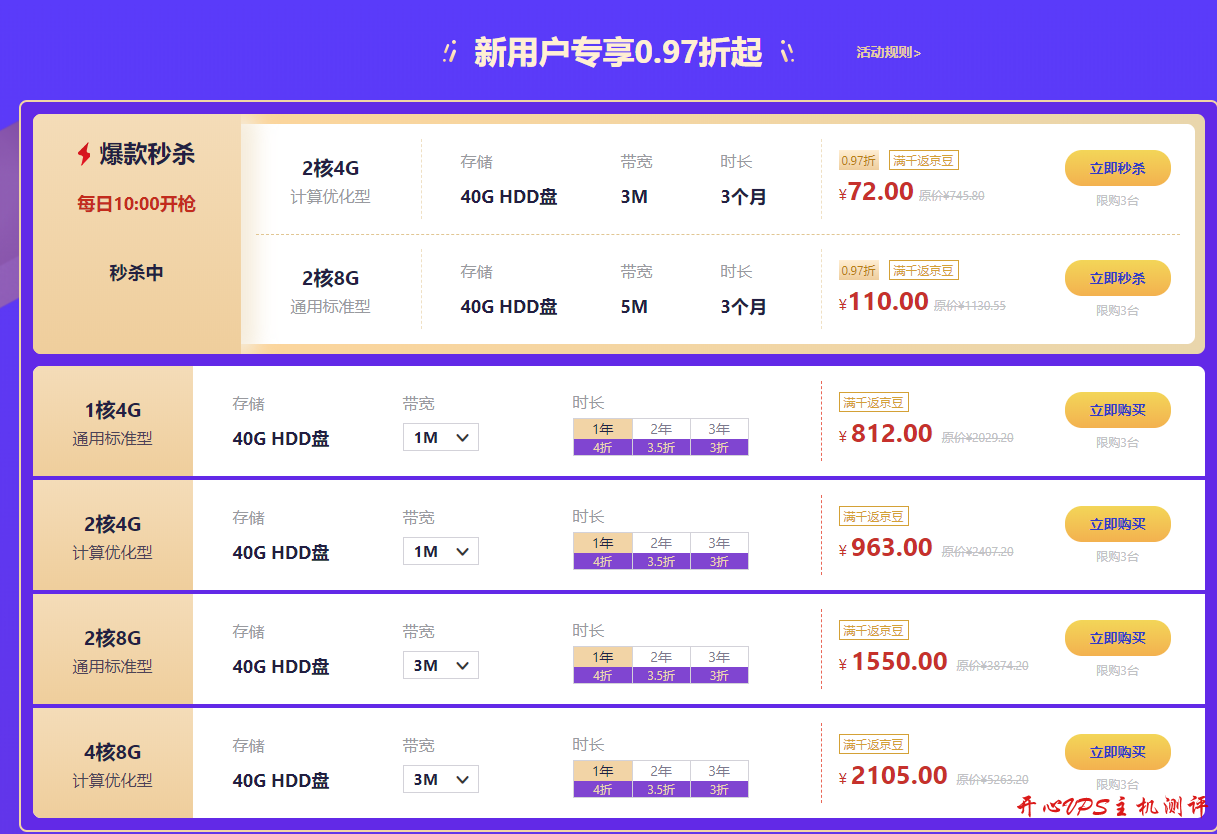Click the 0.97折 badge on 72.00 offer
Viewport: 1217px width, 834px height.
[x=858, y=161]
